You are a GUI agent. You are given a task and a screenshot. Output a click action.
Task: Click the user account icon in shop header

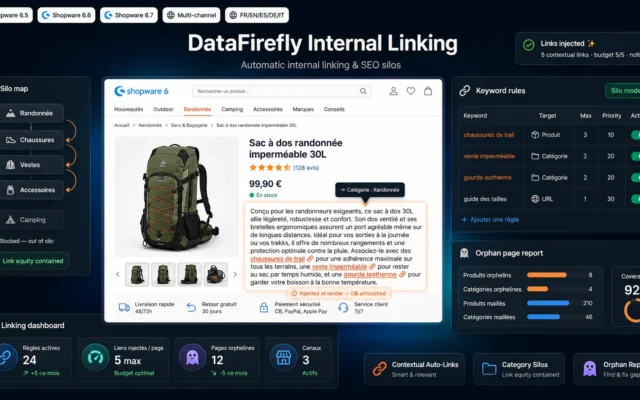[x=393, y=91]
